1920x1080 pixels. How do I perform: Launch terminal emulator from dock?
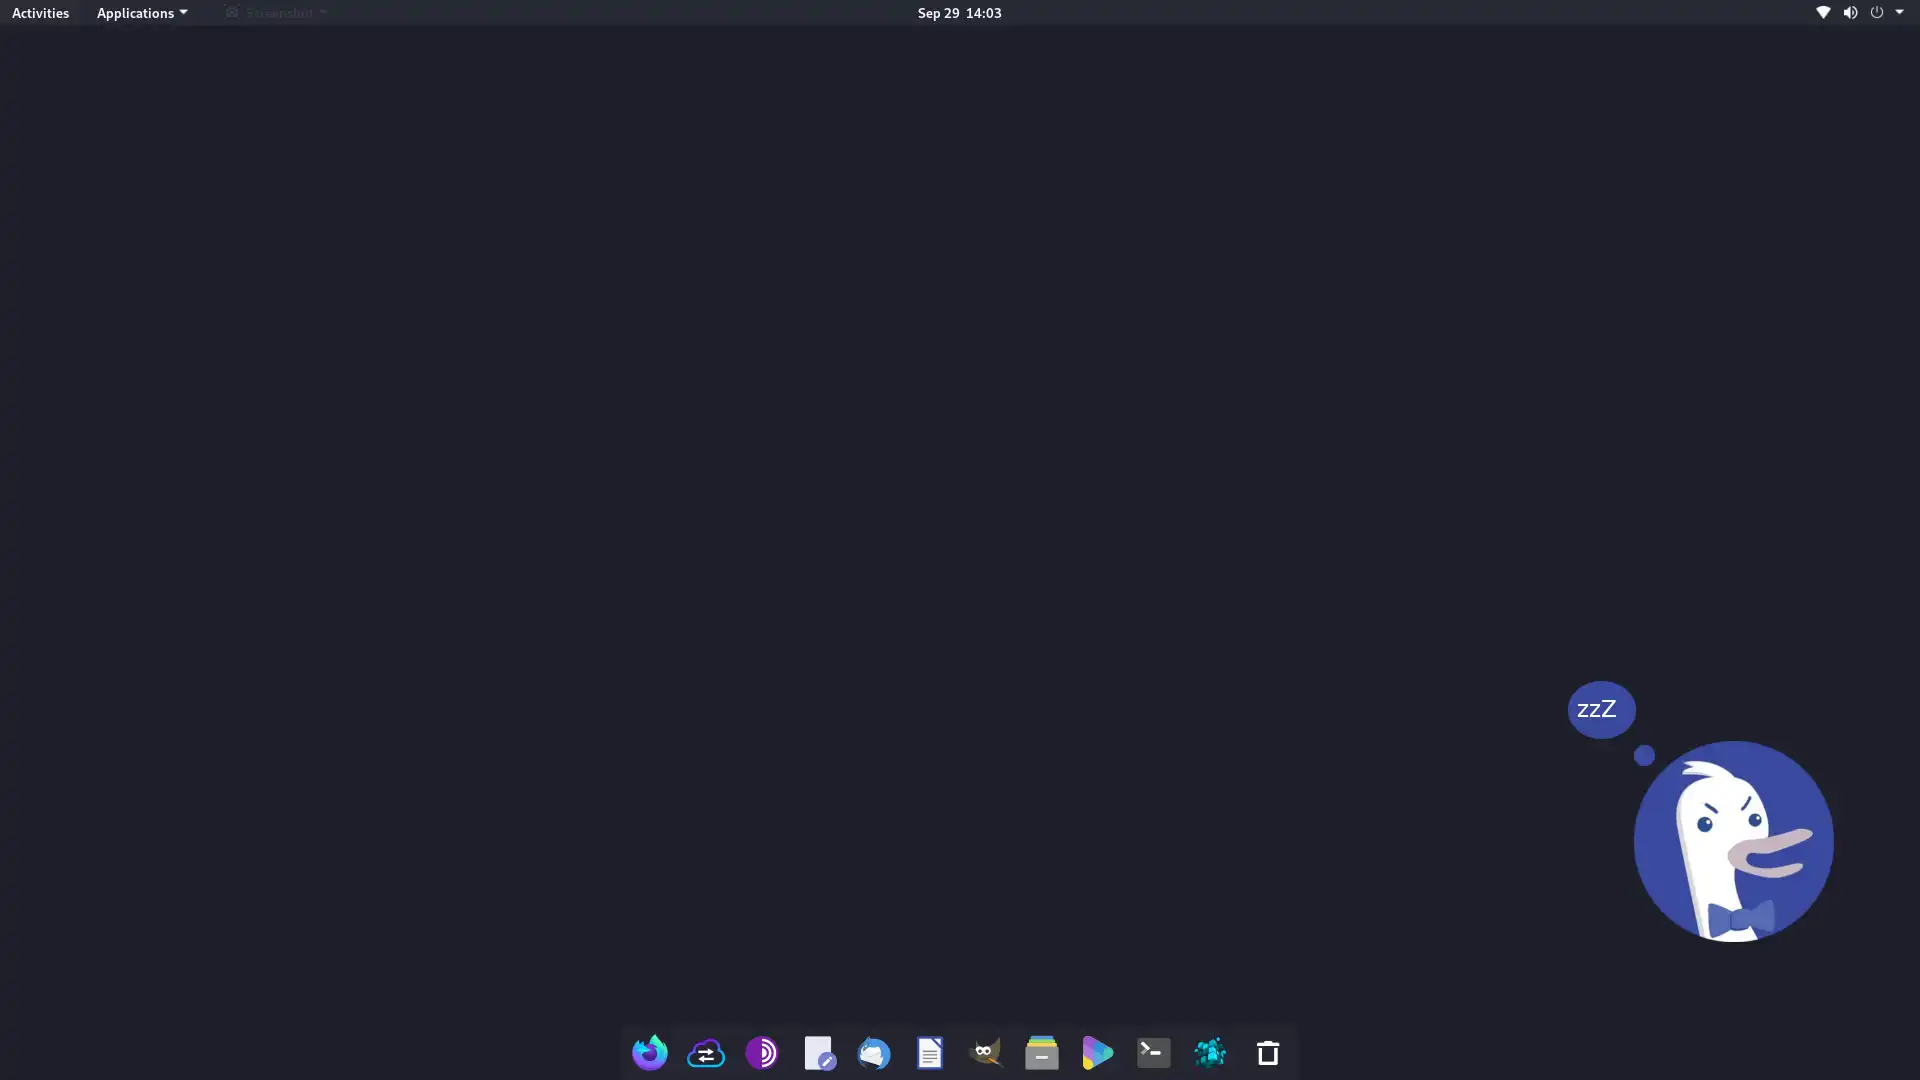tap(1154, 1052)
